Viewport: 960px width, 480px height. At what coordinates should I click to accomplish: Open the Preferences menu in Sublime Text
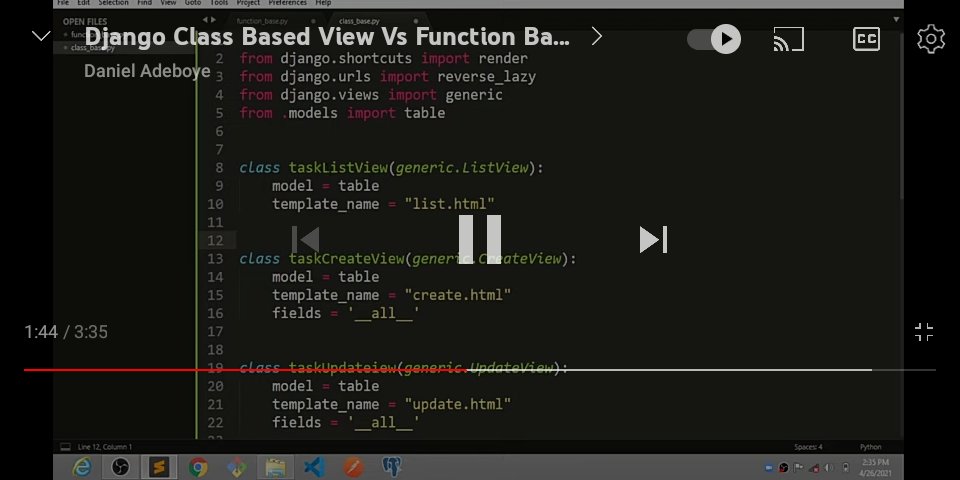pos(287,3)
